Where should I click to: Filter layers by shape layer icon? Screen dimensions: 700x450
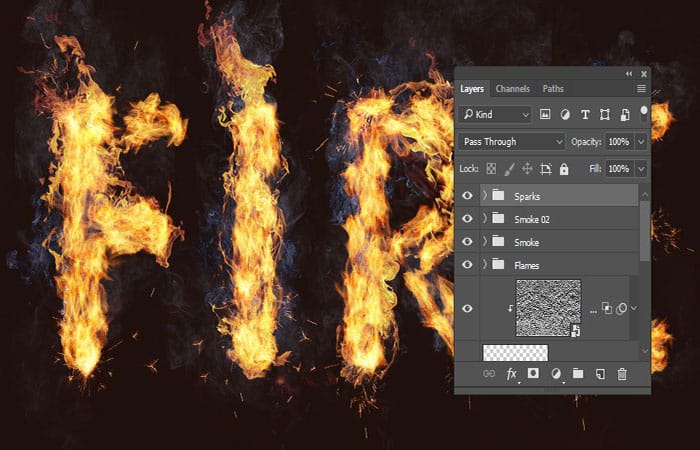point(604,115)
